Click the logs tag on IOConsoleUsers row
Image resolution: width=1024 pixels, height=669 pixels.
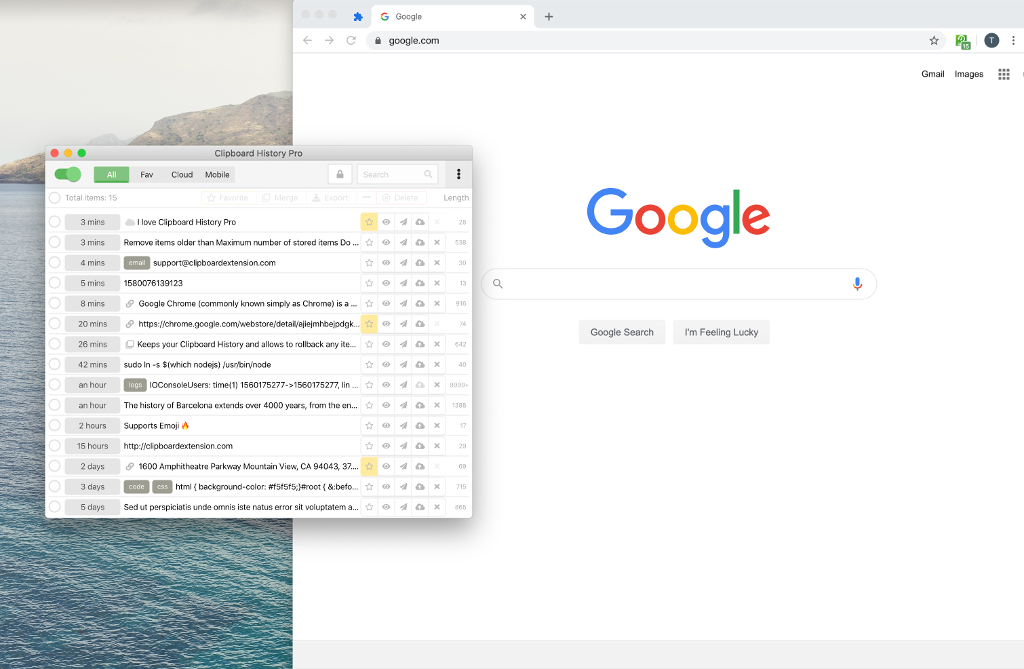click(x=135, y=385)
